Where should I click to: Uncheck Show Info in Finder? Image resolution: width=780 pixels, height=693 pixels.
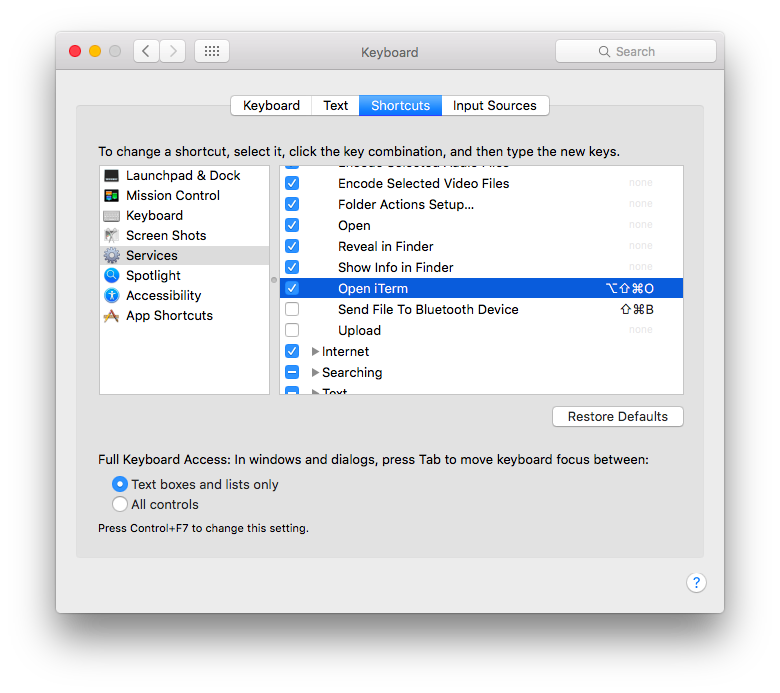point(292,267)
